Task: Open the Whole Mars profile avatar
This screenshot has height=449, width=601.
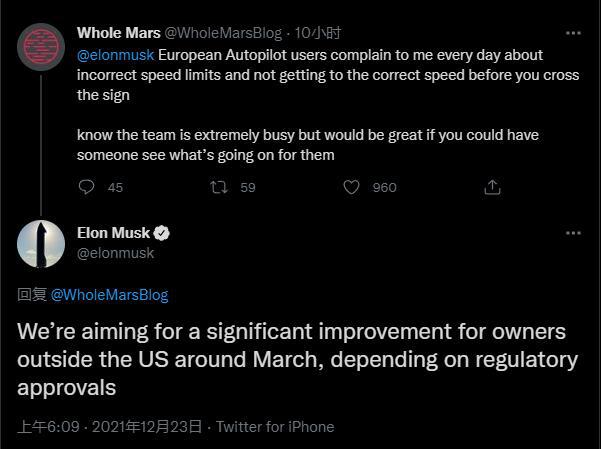Action: (41, 45)
